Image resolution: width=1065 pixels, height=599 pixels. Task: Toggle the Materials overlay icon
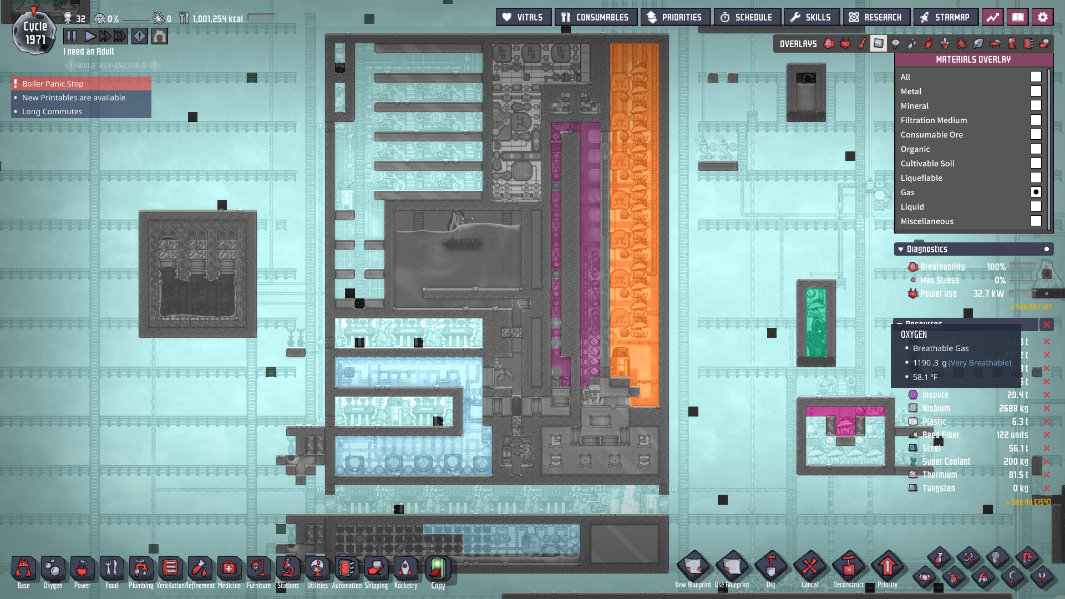click(878, 43)
